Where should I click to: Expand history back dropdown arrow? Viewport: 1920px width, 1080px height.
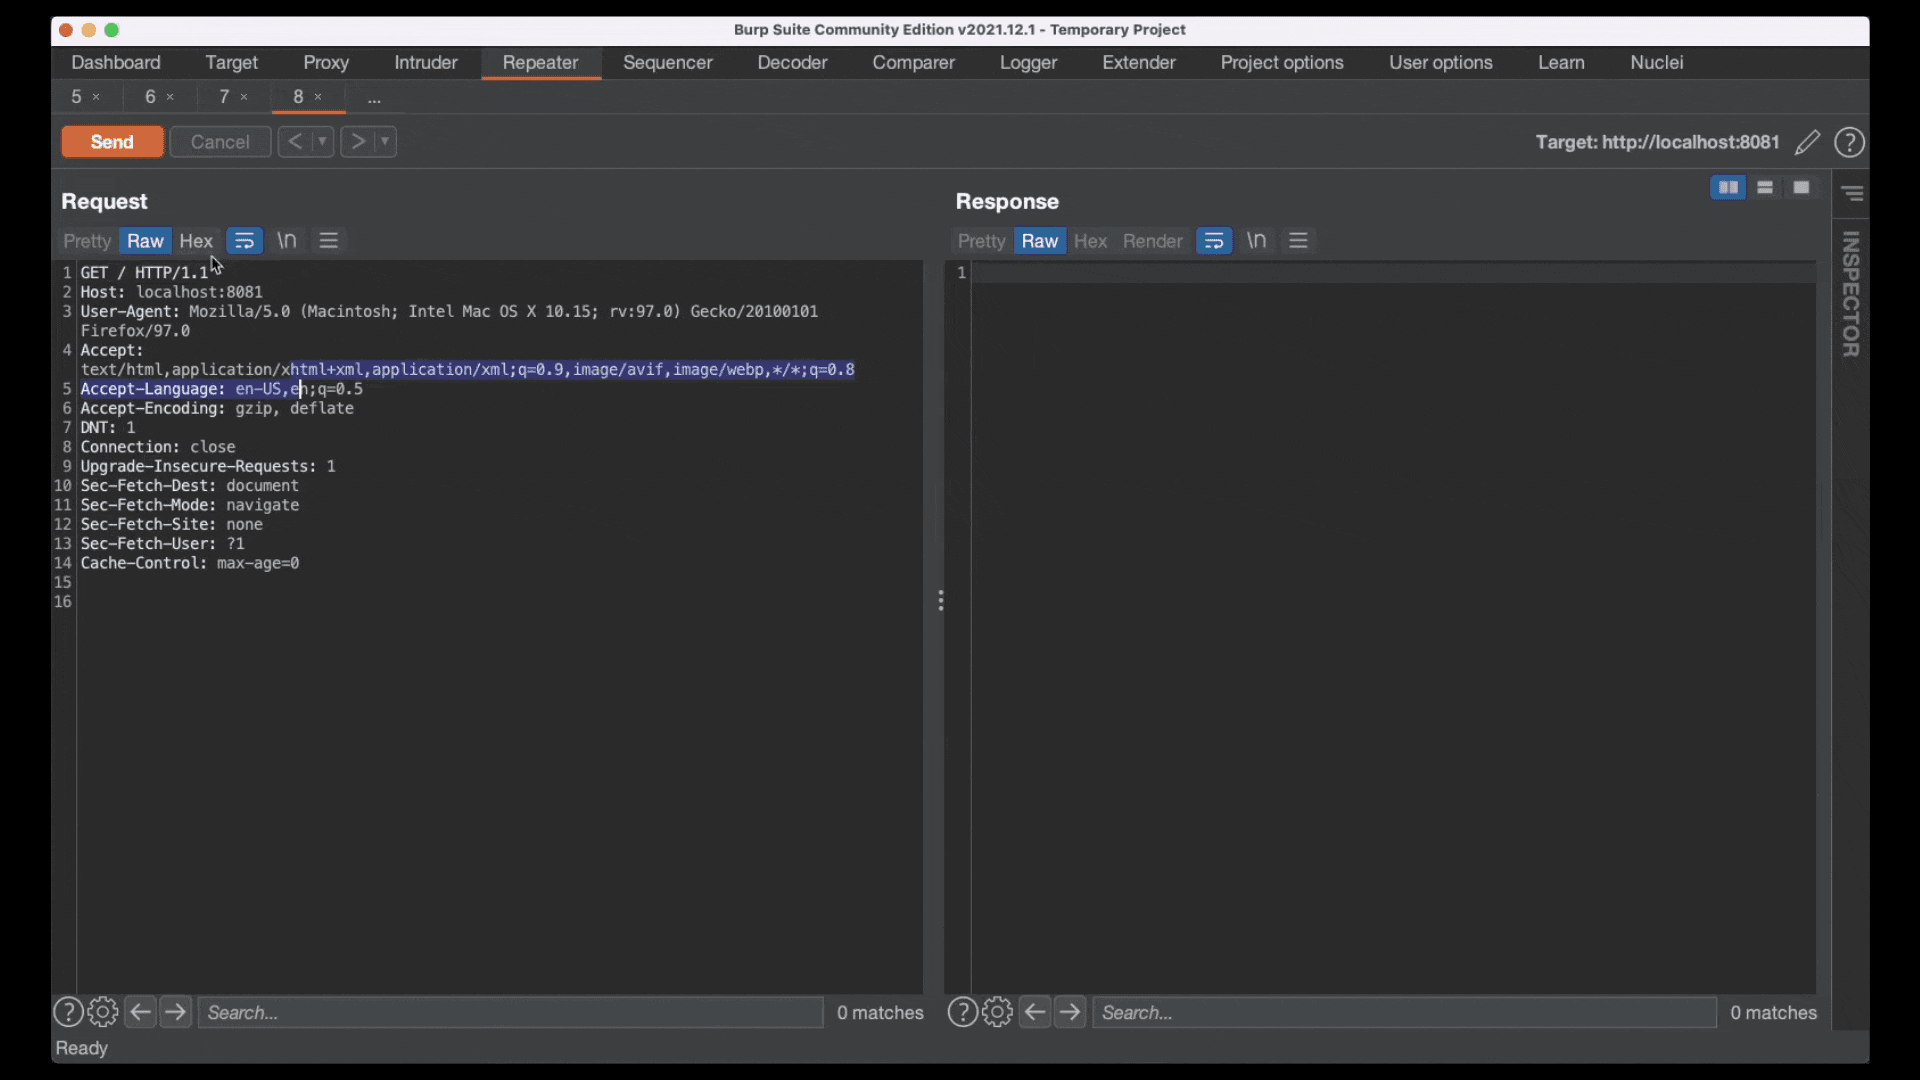click(322, 142)
